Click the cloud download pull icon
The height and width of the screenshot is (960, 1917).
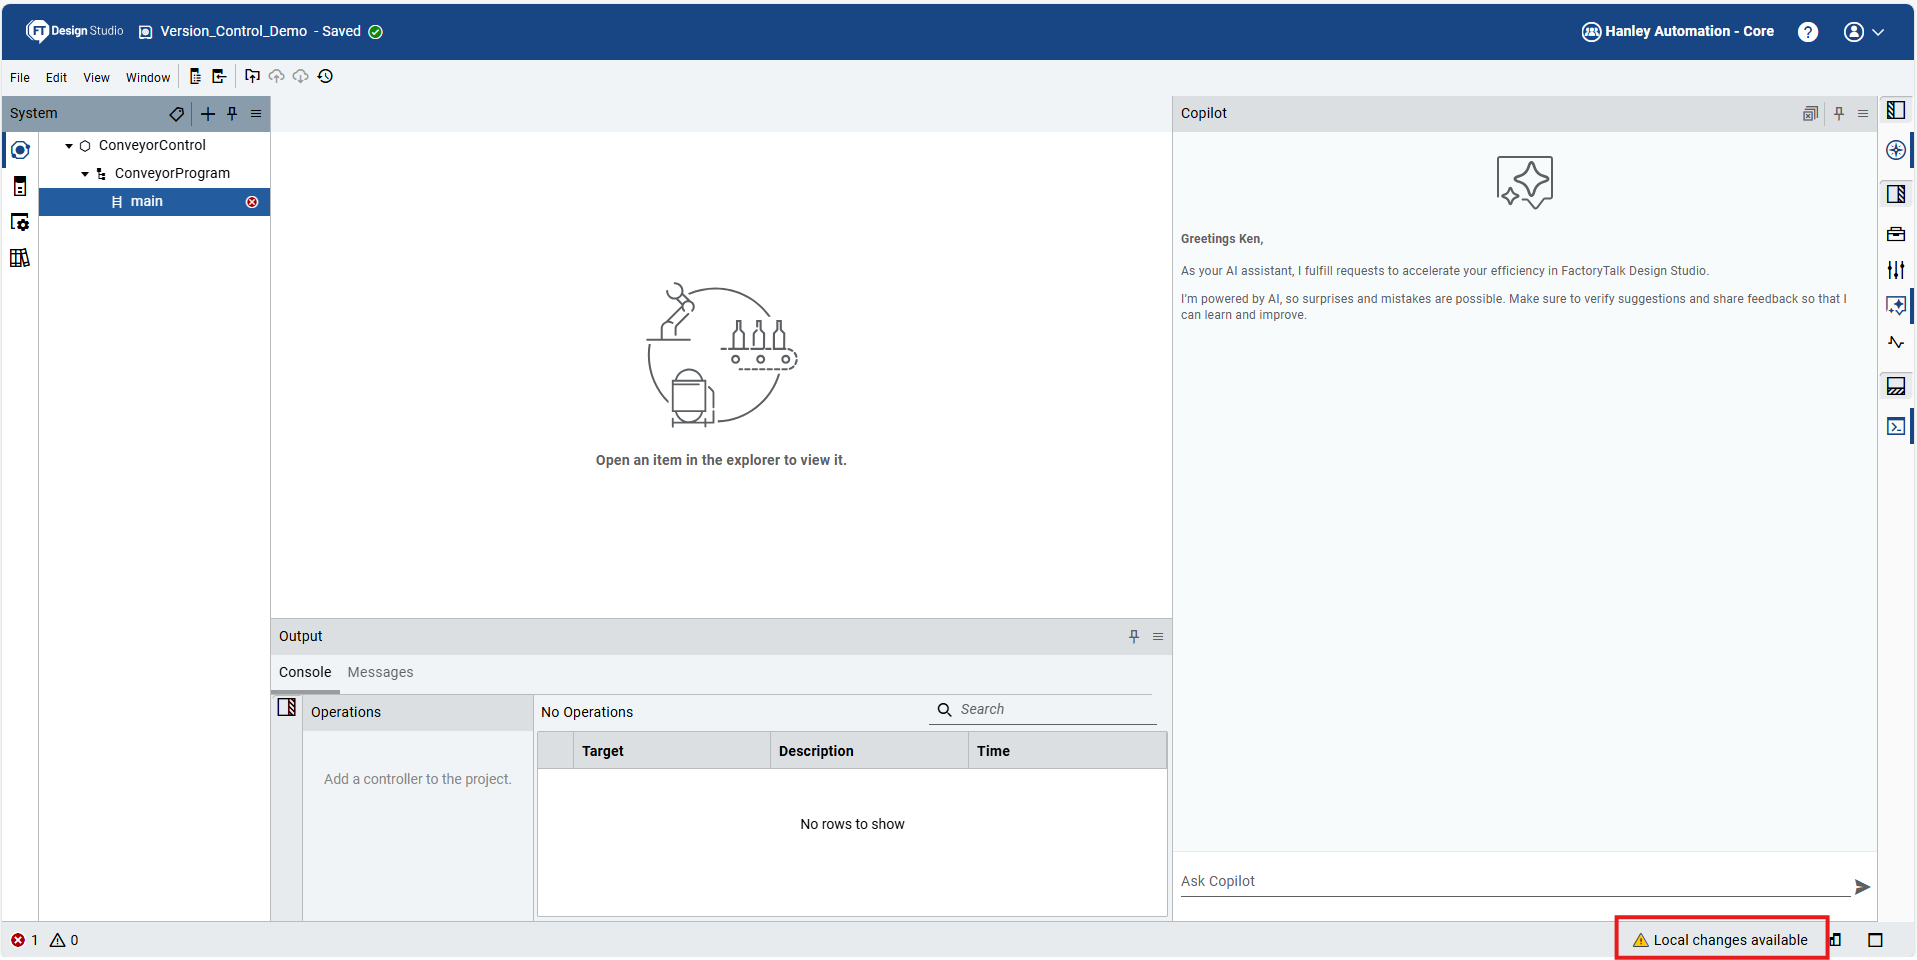tap(301, 76)
